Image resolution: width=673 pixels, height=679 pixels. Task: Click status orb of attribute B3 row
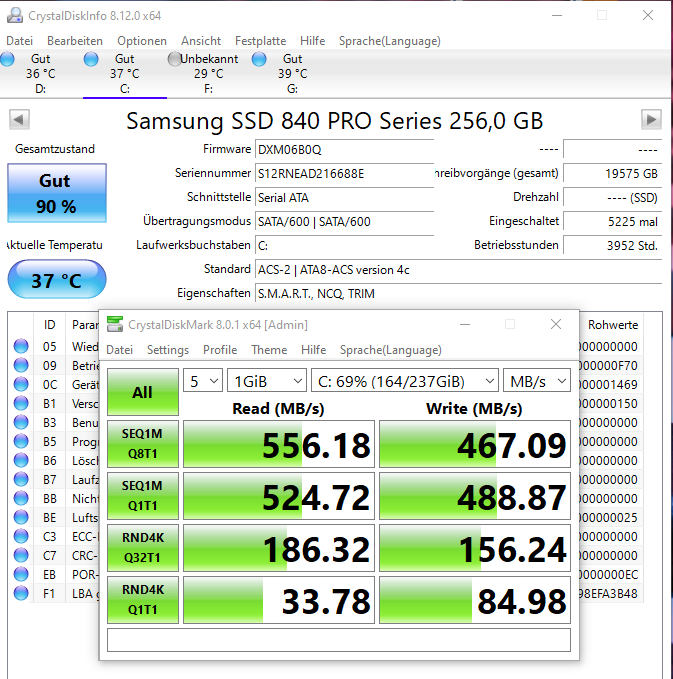21,422
